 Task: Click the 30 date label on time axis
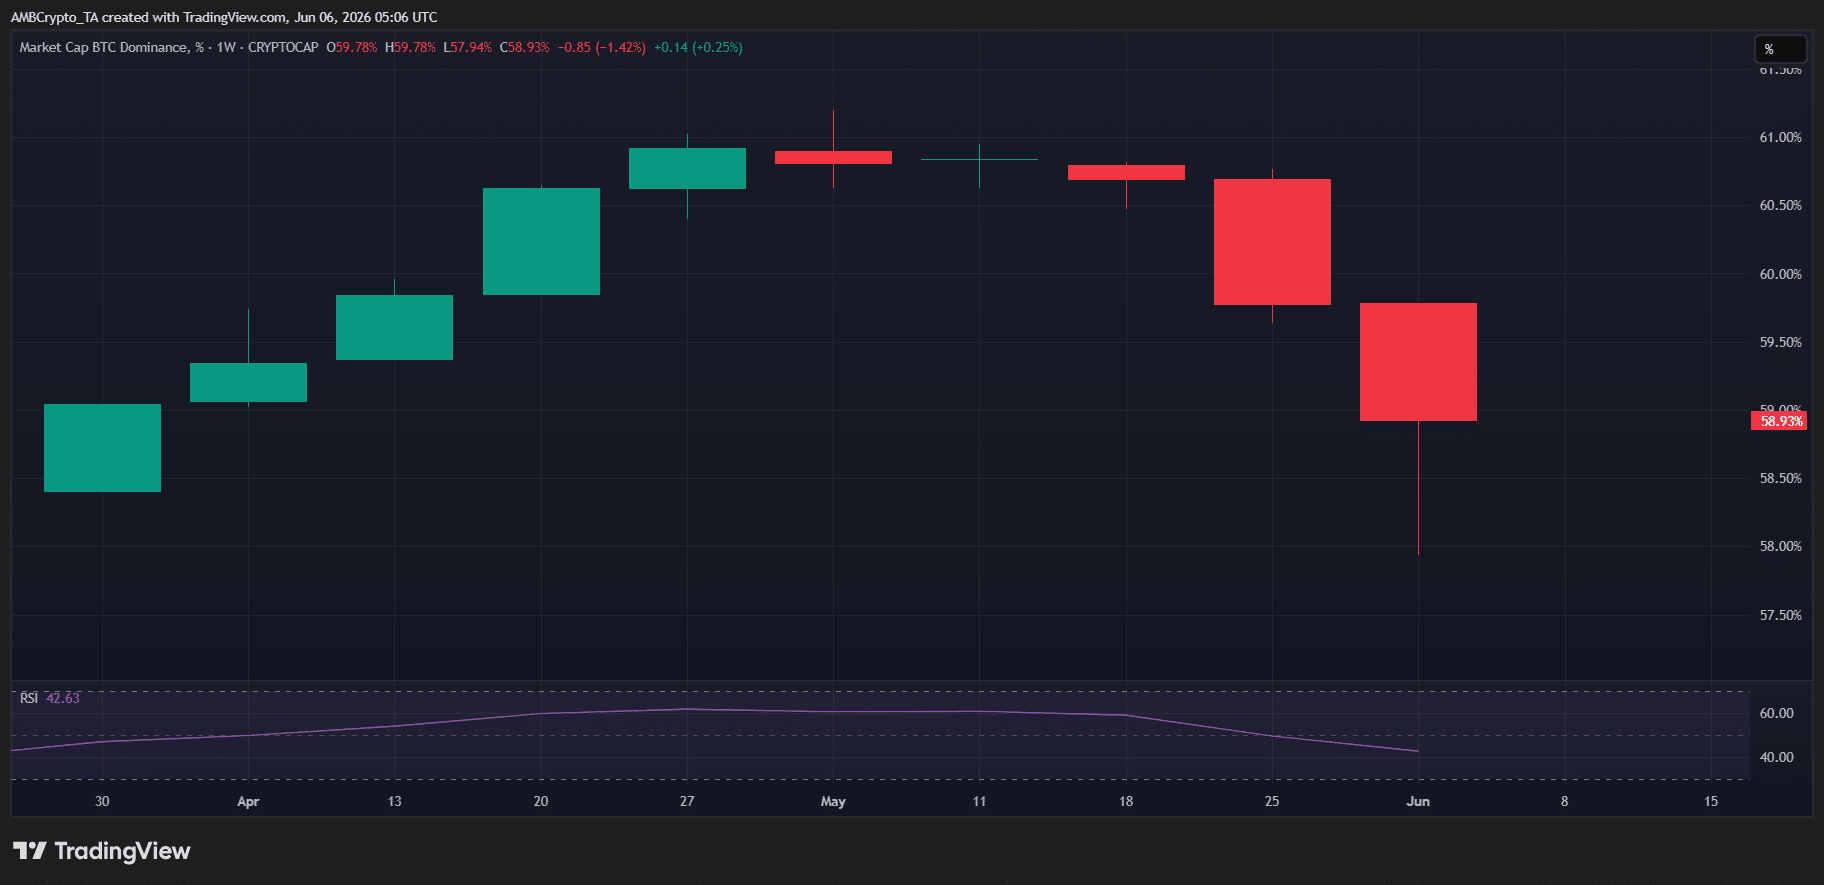point(102,801)
